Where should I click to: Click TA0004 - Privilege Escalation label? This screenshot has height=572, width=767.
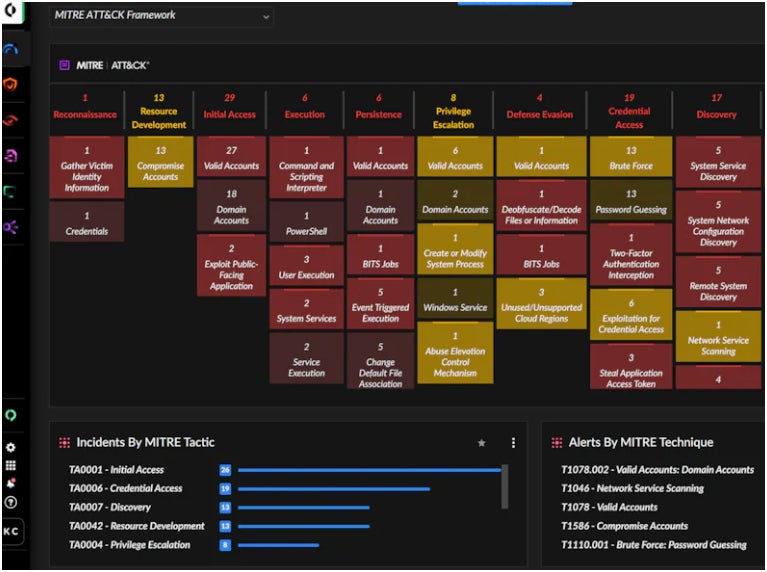pyautogui.click(x=129, y=545)
